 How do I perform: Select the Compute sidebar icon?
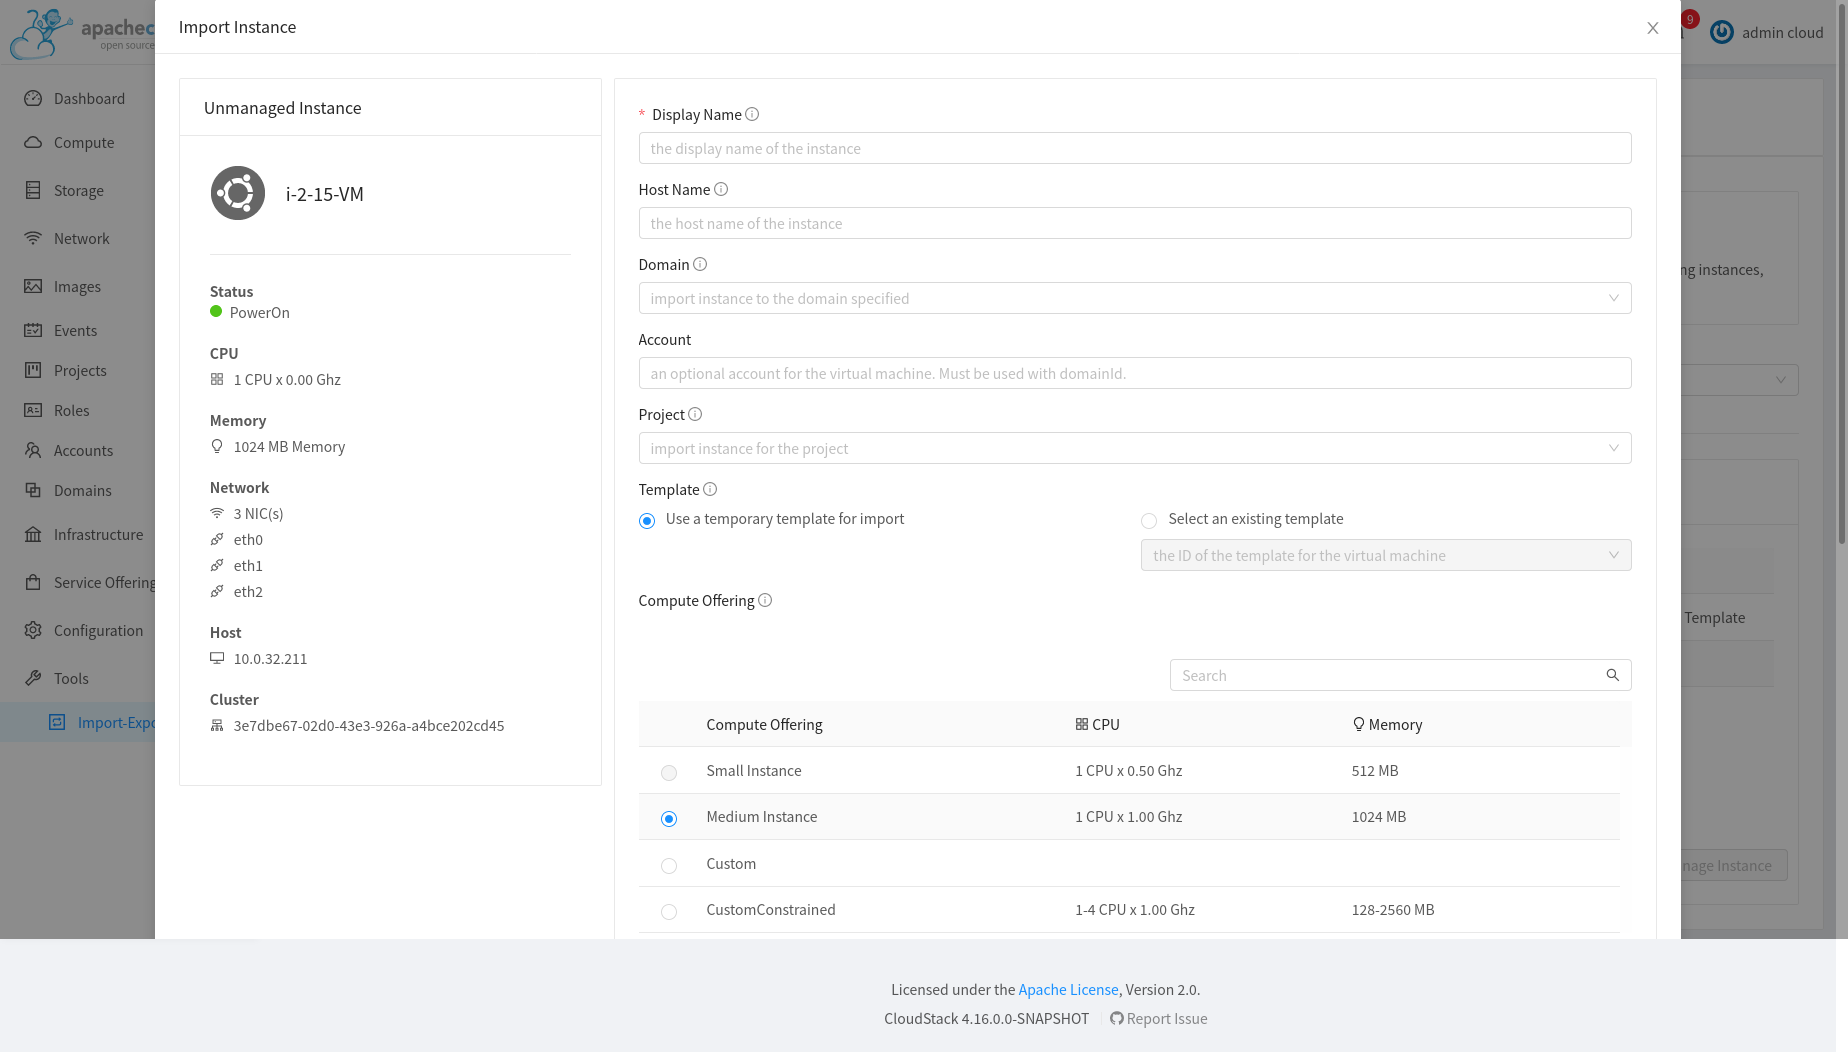83,142
